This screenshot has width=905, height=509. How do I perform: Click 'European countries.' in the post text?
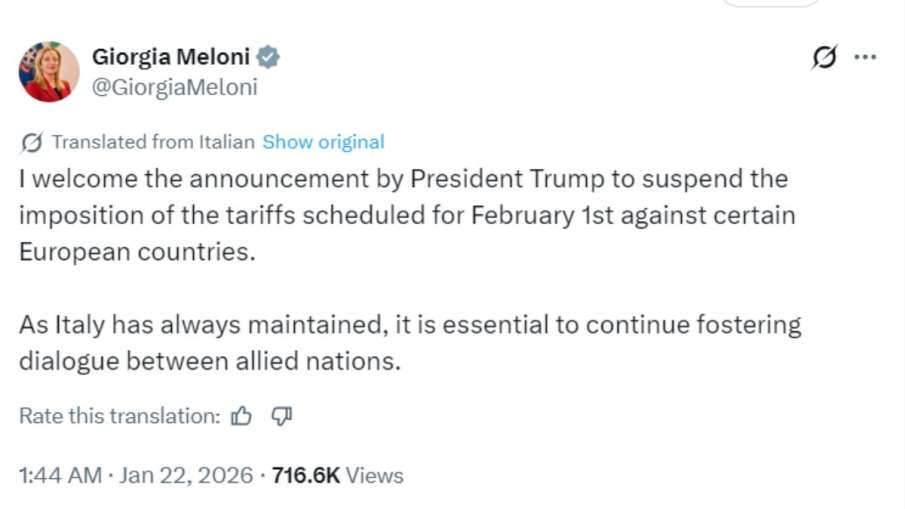coord(137,251)
